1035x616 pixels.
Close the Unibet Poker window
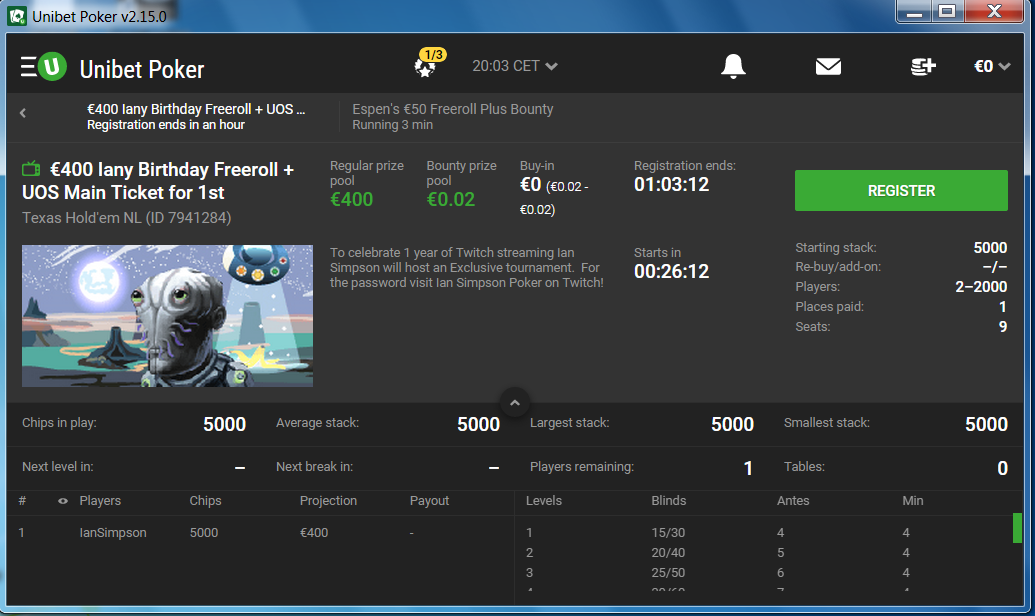995,12
